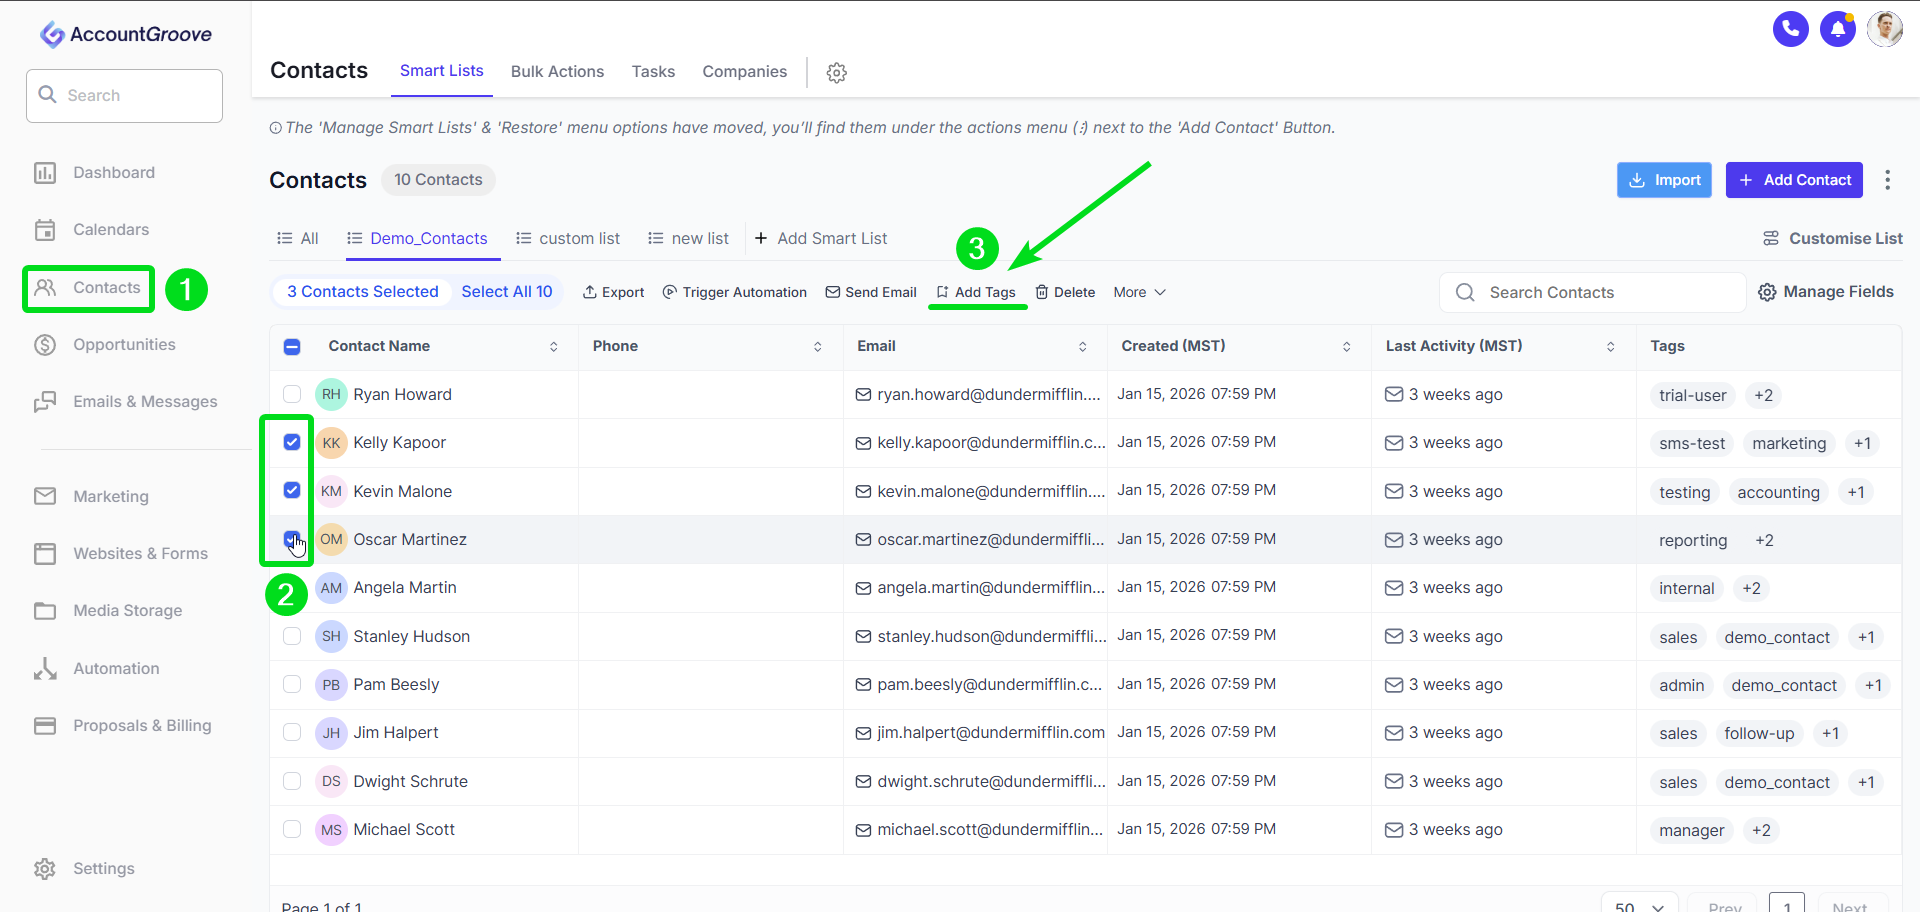Uncheck Kevin Malone's checkbox
The height and width of the screenshot is (912, 1920).
[x=292, y=490]
